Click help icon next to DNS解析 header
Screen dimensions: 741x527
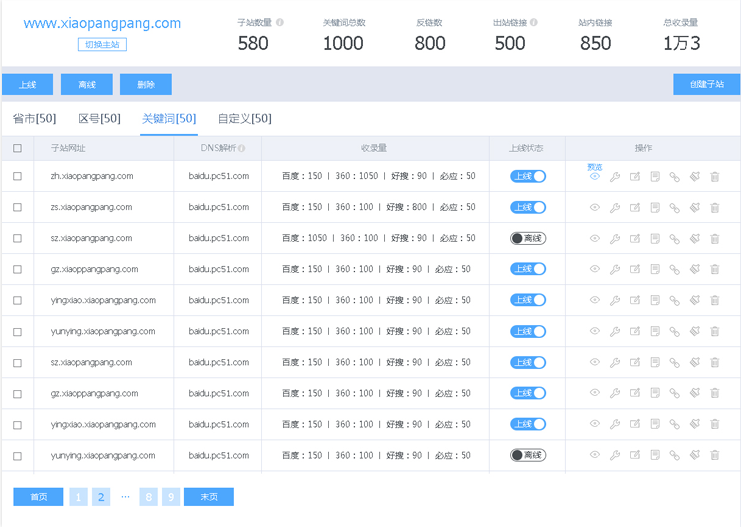click(241, 148)
